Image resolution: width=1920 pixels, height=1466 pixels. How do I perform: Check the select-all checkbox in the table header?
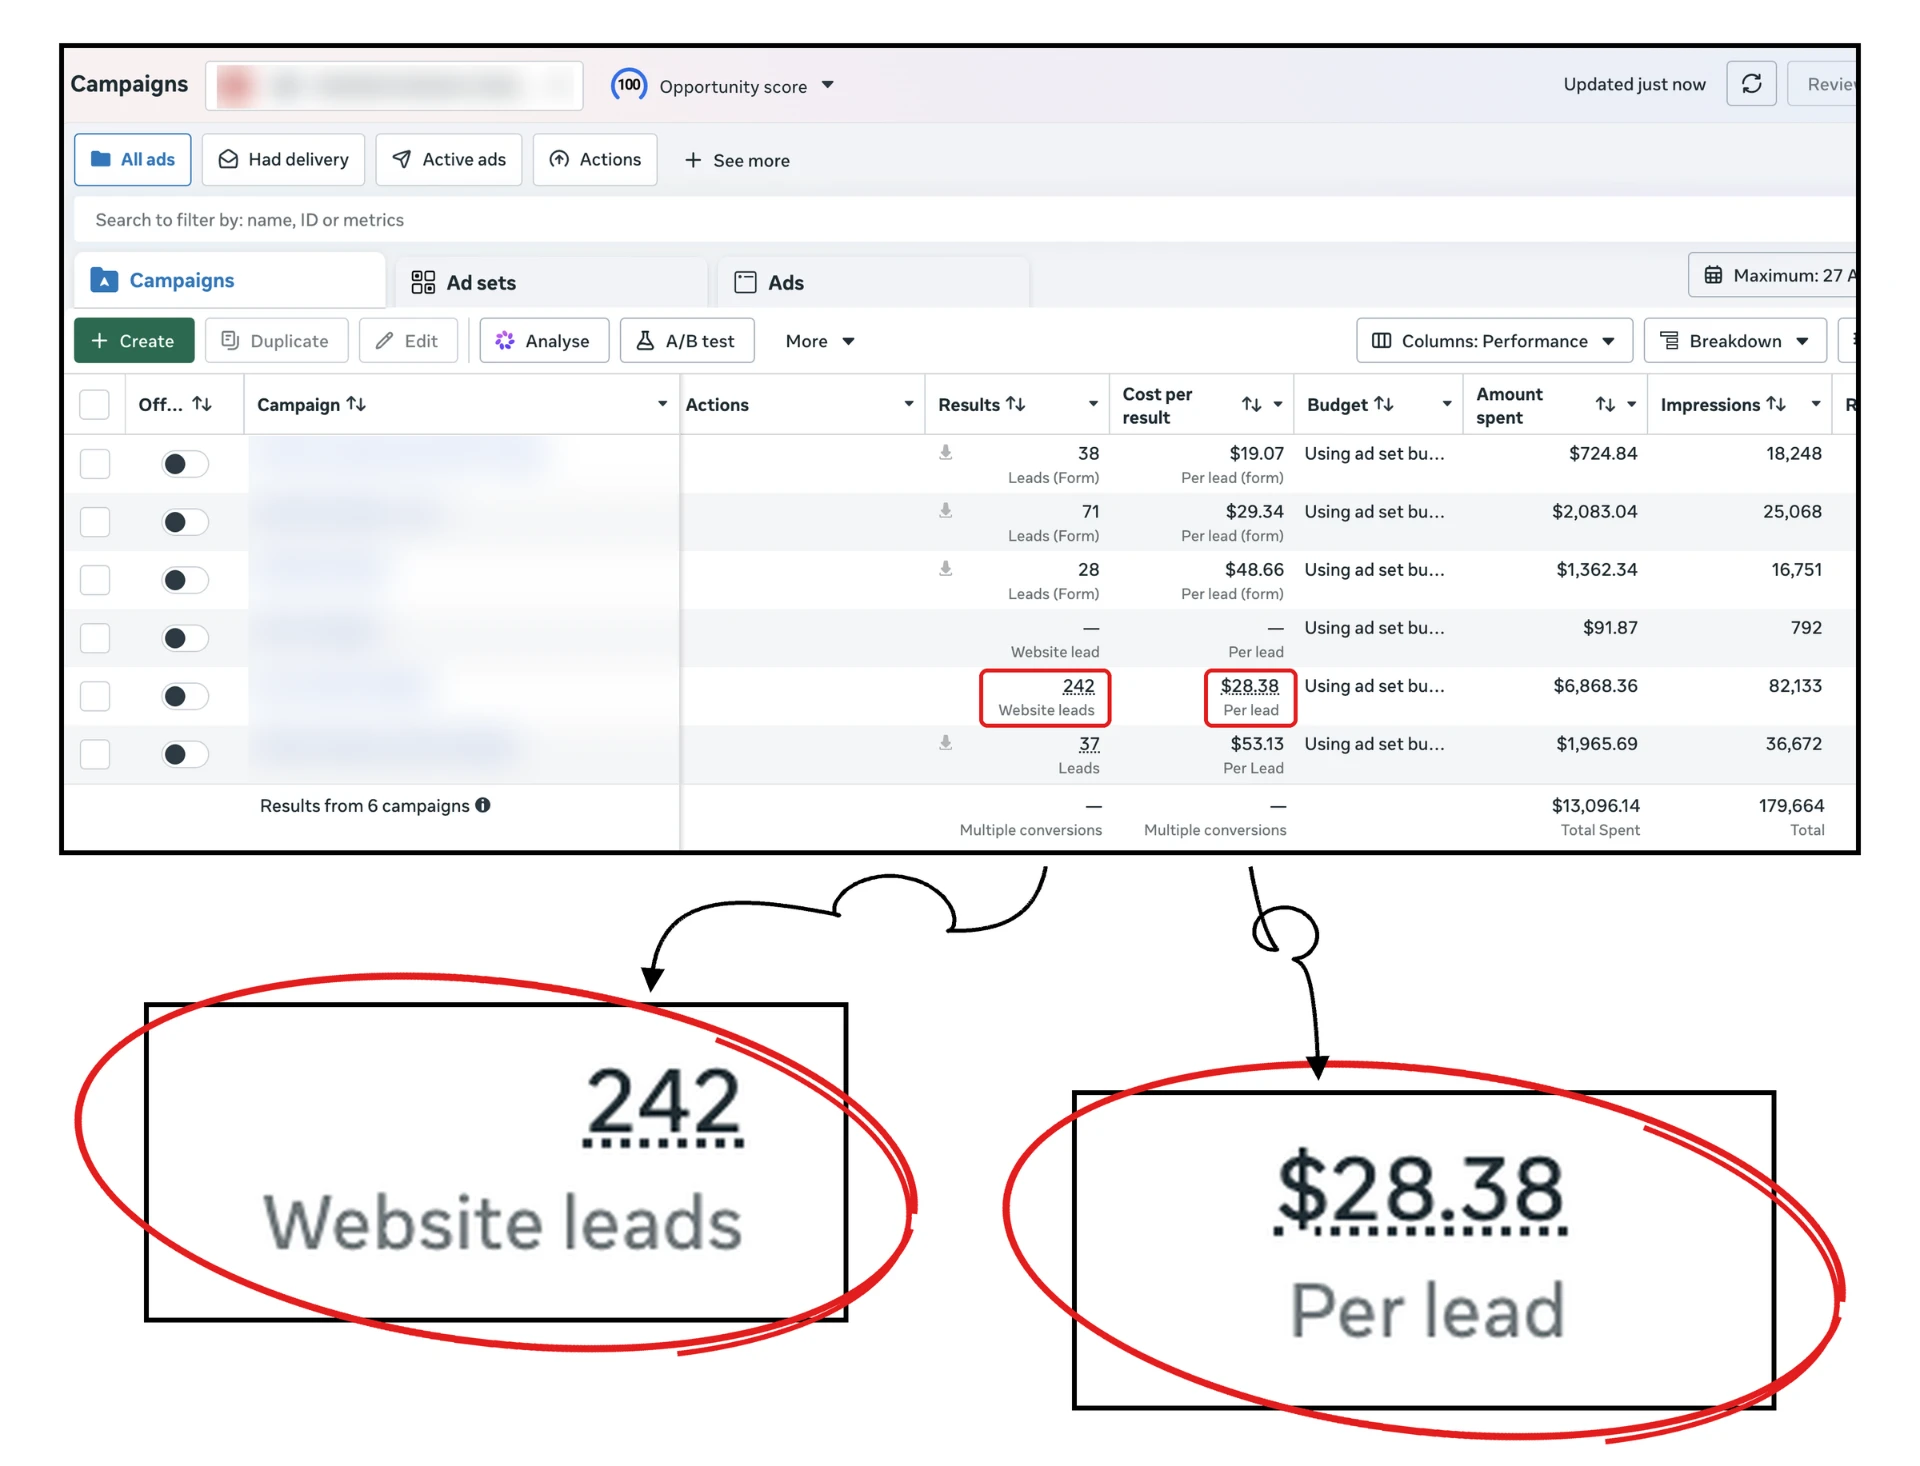pos(94,405)
